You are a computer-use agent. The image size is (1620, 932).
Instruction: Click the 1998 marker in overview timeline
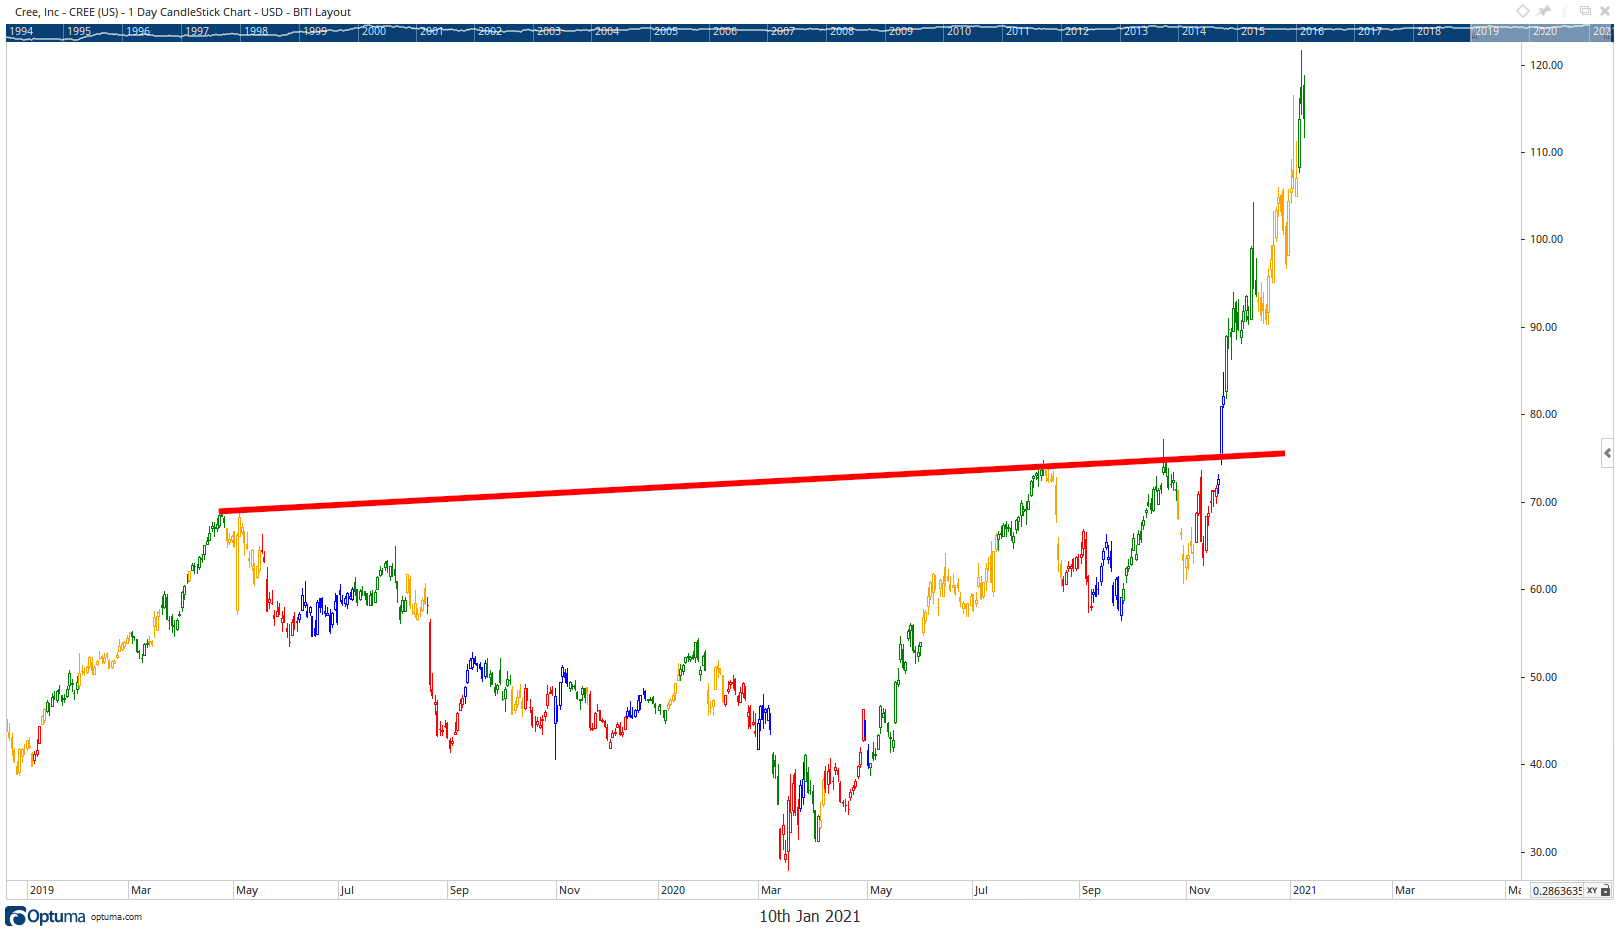pyautogui.click(x=256, y=31)
